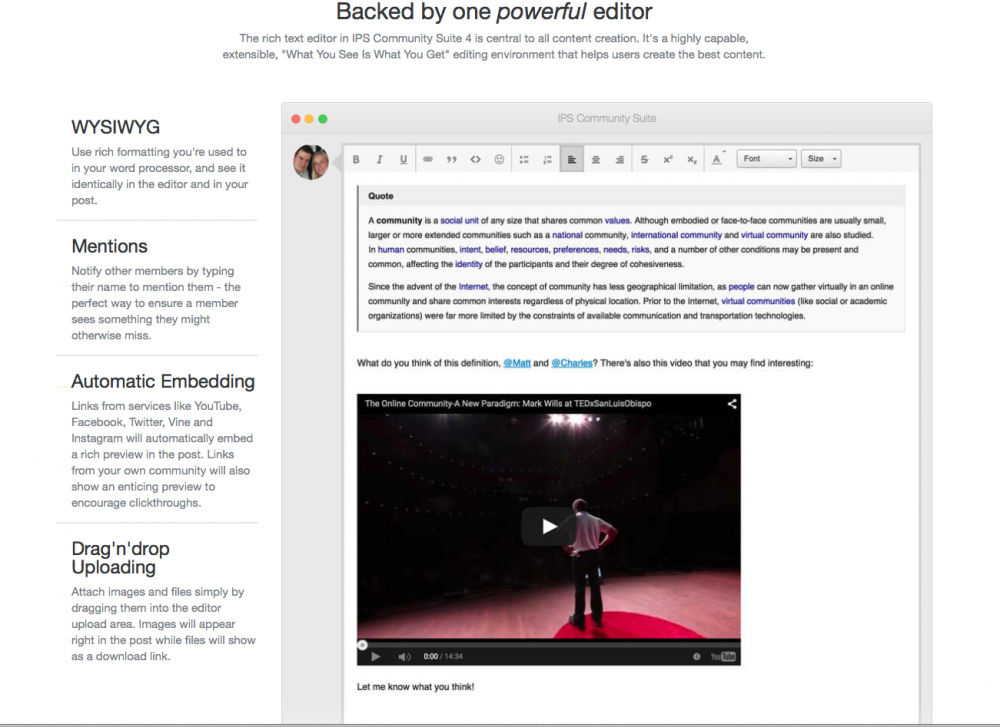Toggle the subscript formatting icon
The height and width of the screenshot is (727, 1000).
[690, 159]
